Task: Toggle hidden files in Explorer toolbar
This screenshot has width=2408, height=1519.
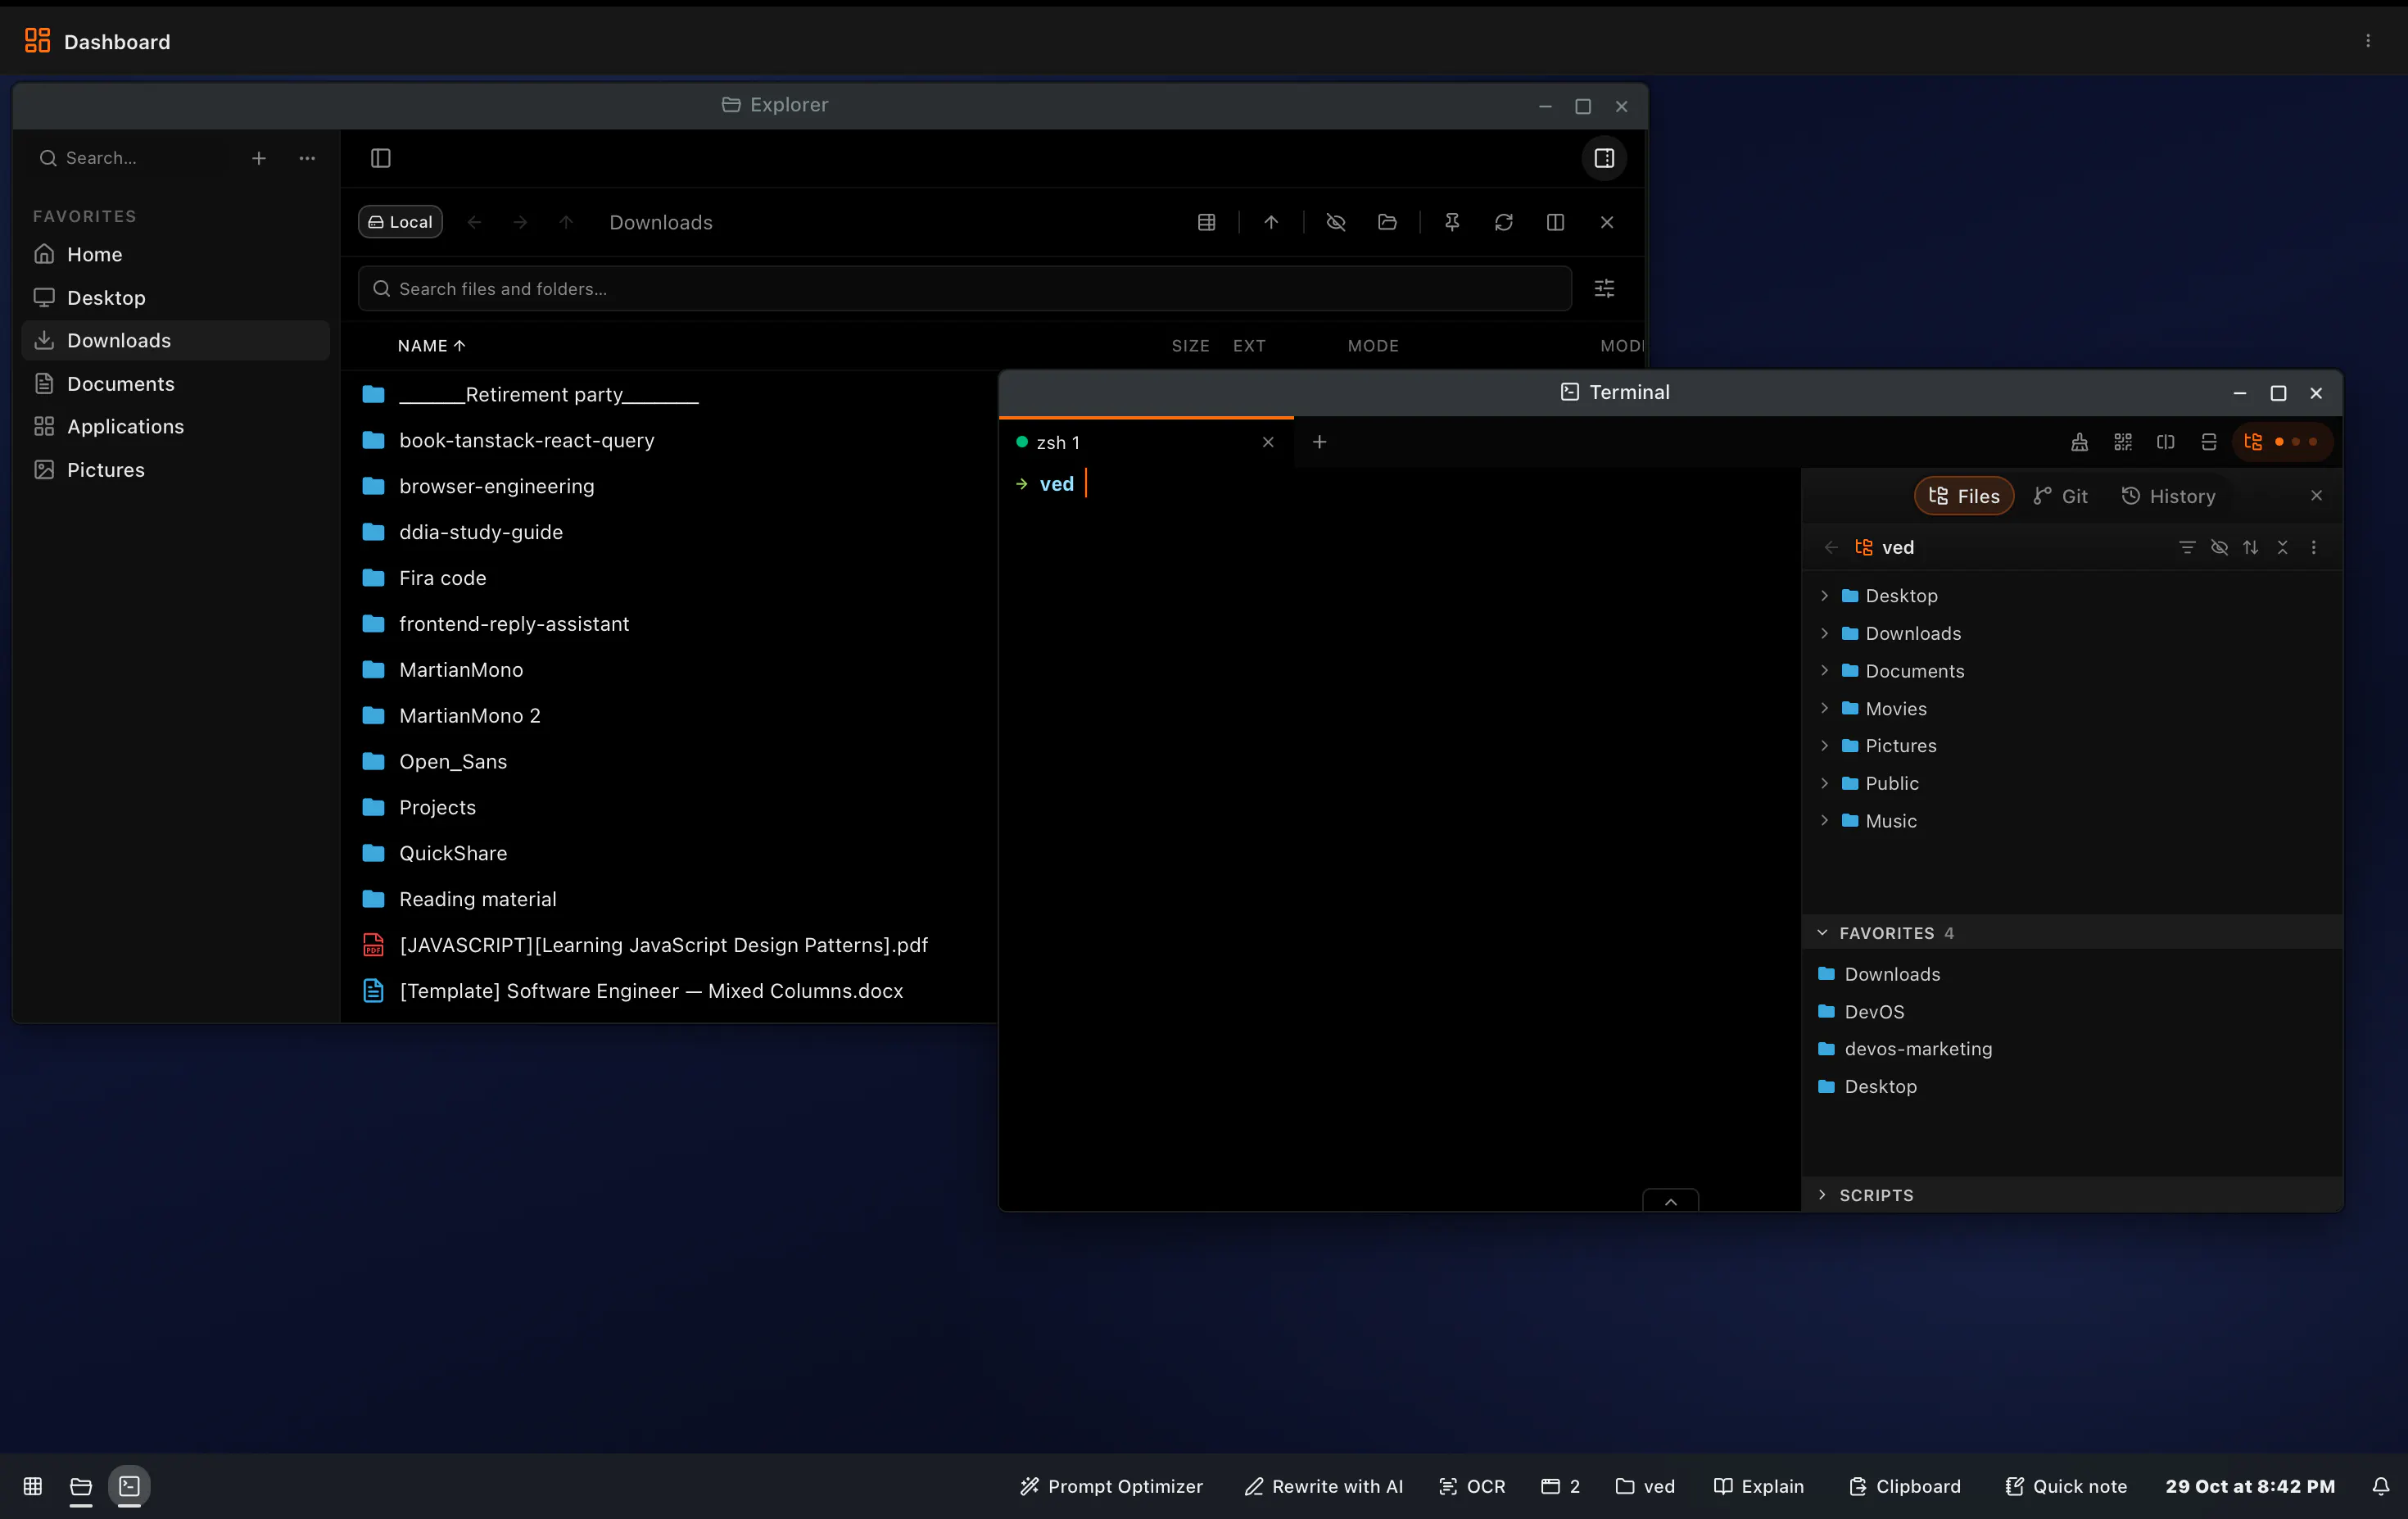Action: click(1335, 222)
